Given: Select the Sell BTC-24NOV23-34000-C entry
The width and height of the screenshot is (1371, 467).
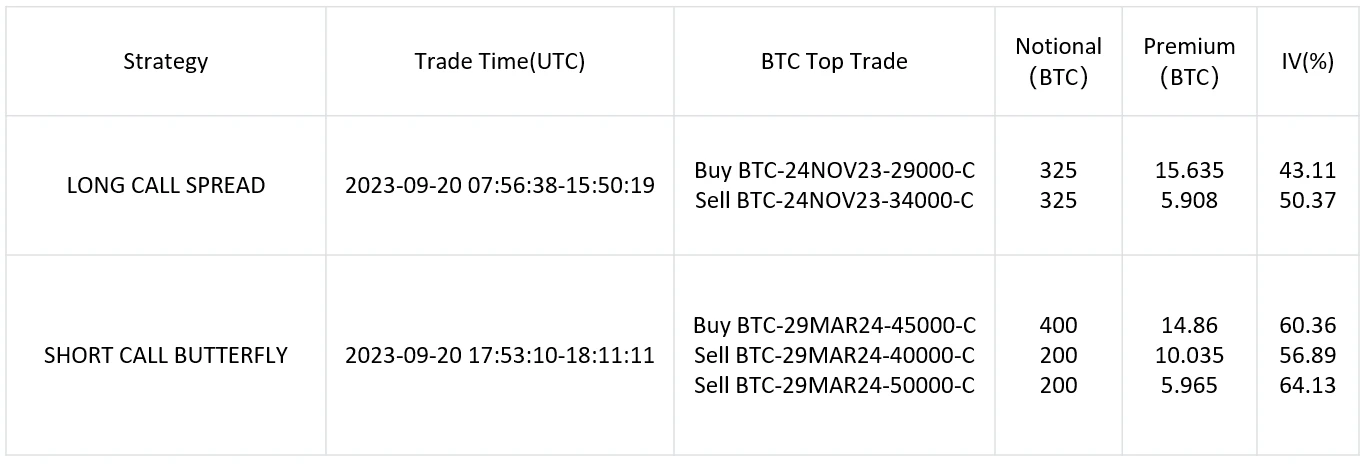Looking at the screenshot, I should coord(834,200).
